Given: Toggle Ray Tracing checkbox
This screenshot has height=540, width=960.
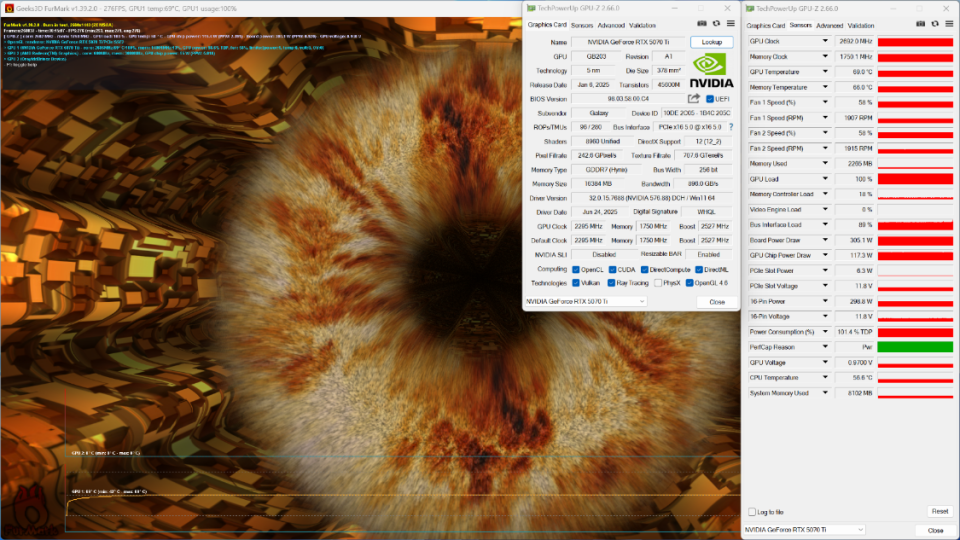Looking at the screenshot, I should (x=611, y=283).
